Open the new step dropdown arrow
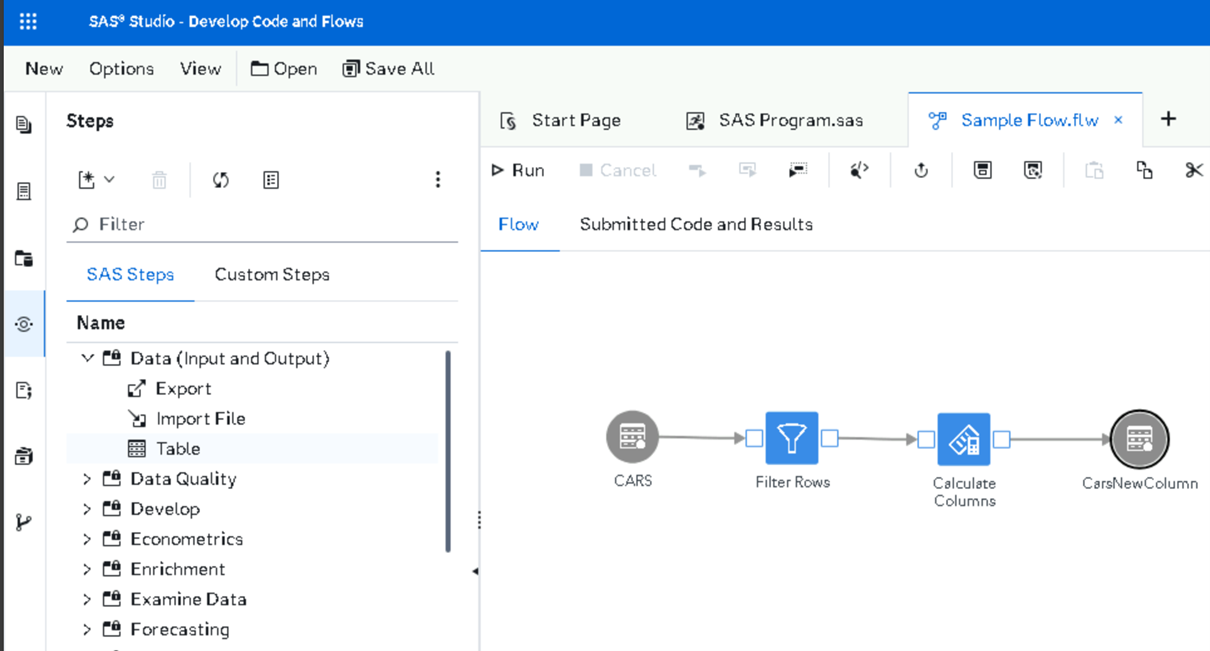Image resolution: width=1210 pixels, height=651 pixels. (109, 180)
